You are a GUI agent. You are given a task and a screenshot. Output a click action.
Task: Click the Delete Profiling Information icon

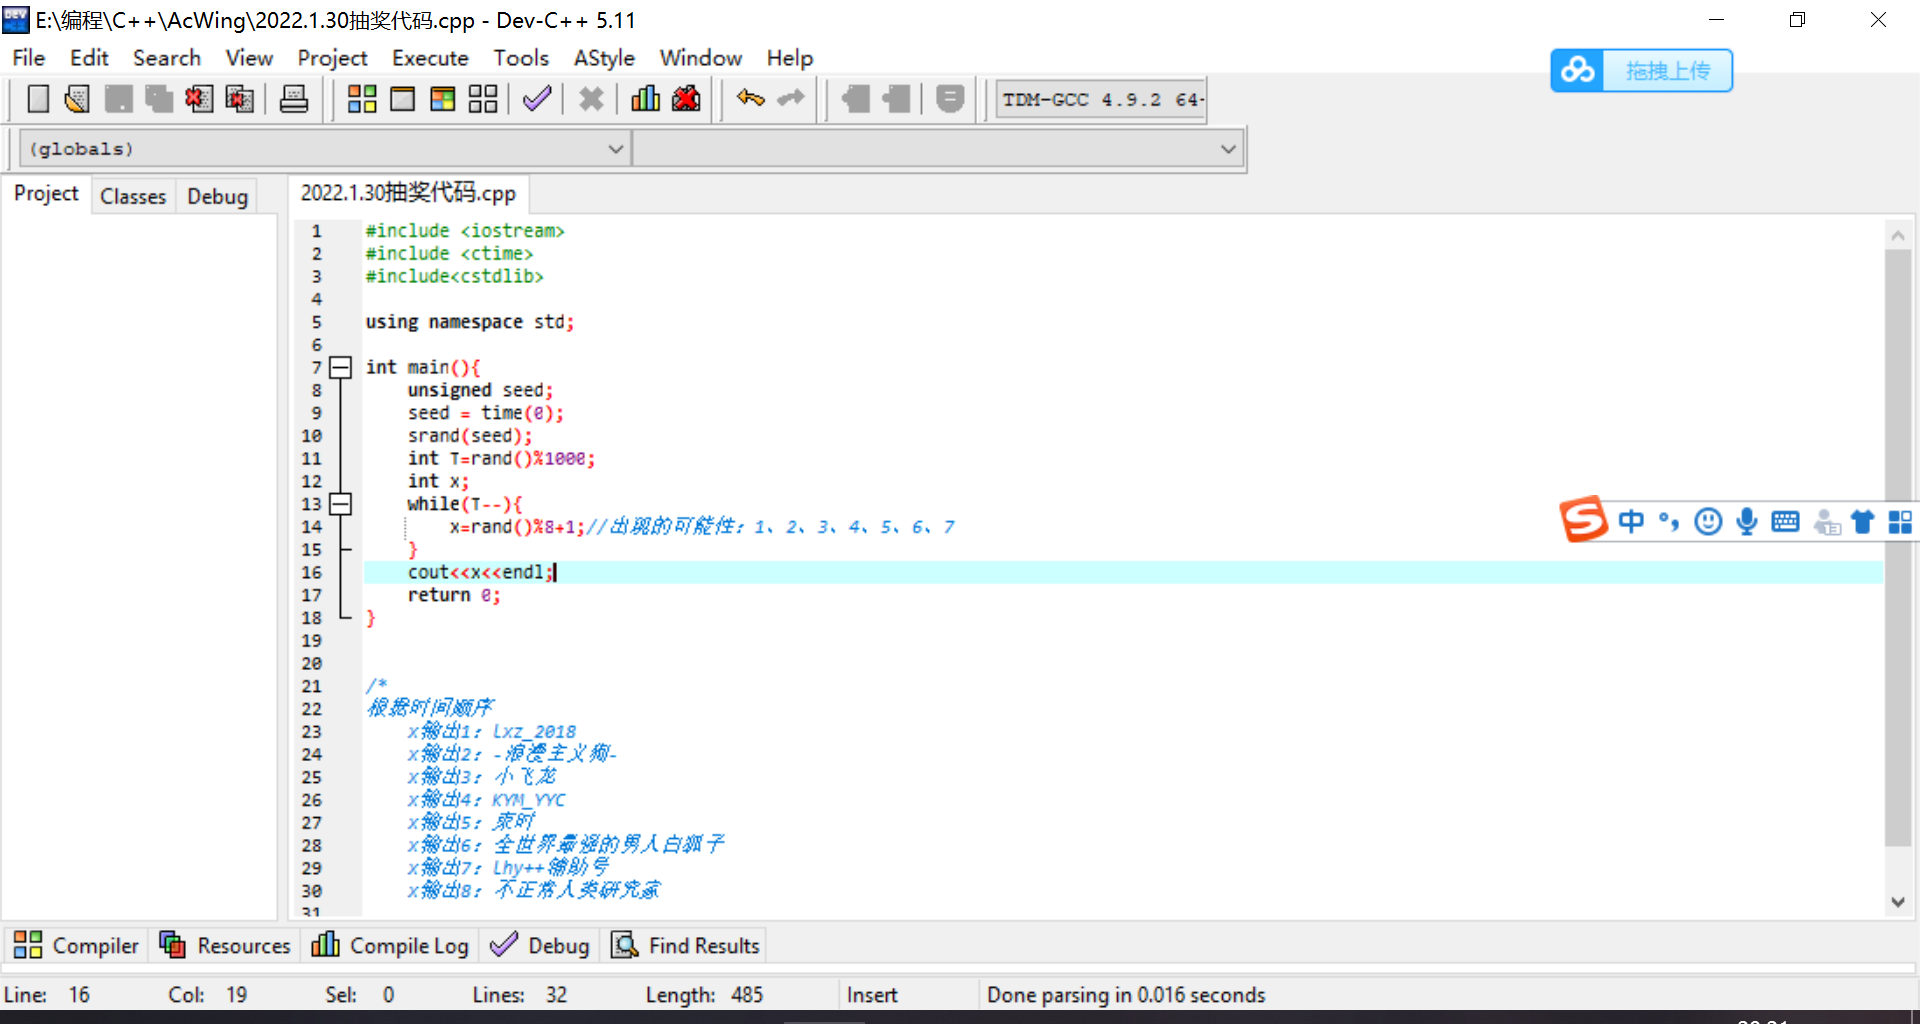coord(686,99)
